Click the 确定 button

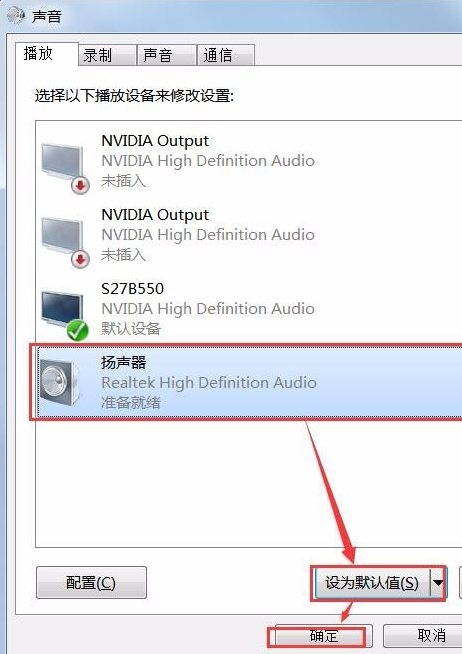(x=324, y=636)
